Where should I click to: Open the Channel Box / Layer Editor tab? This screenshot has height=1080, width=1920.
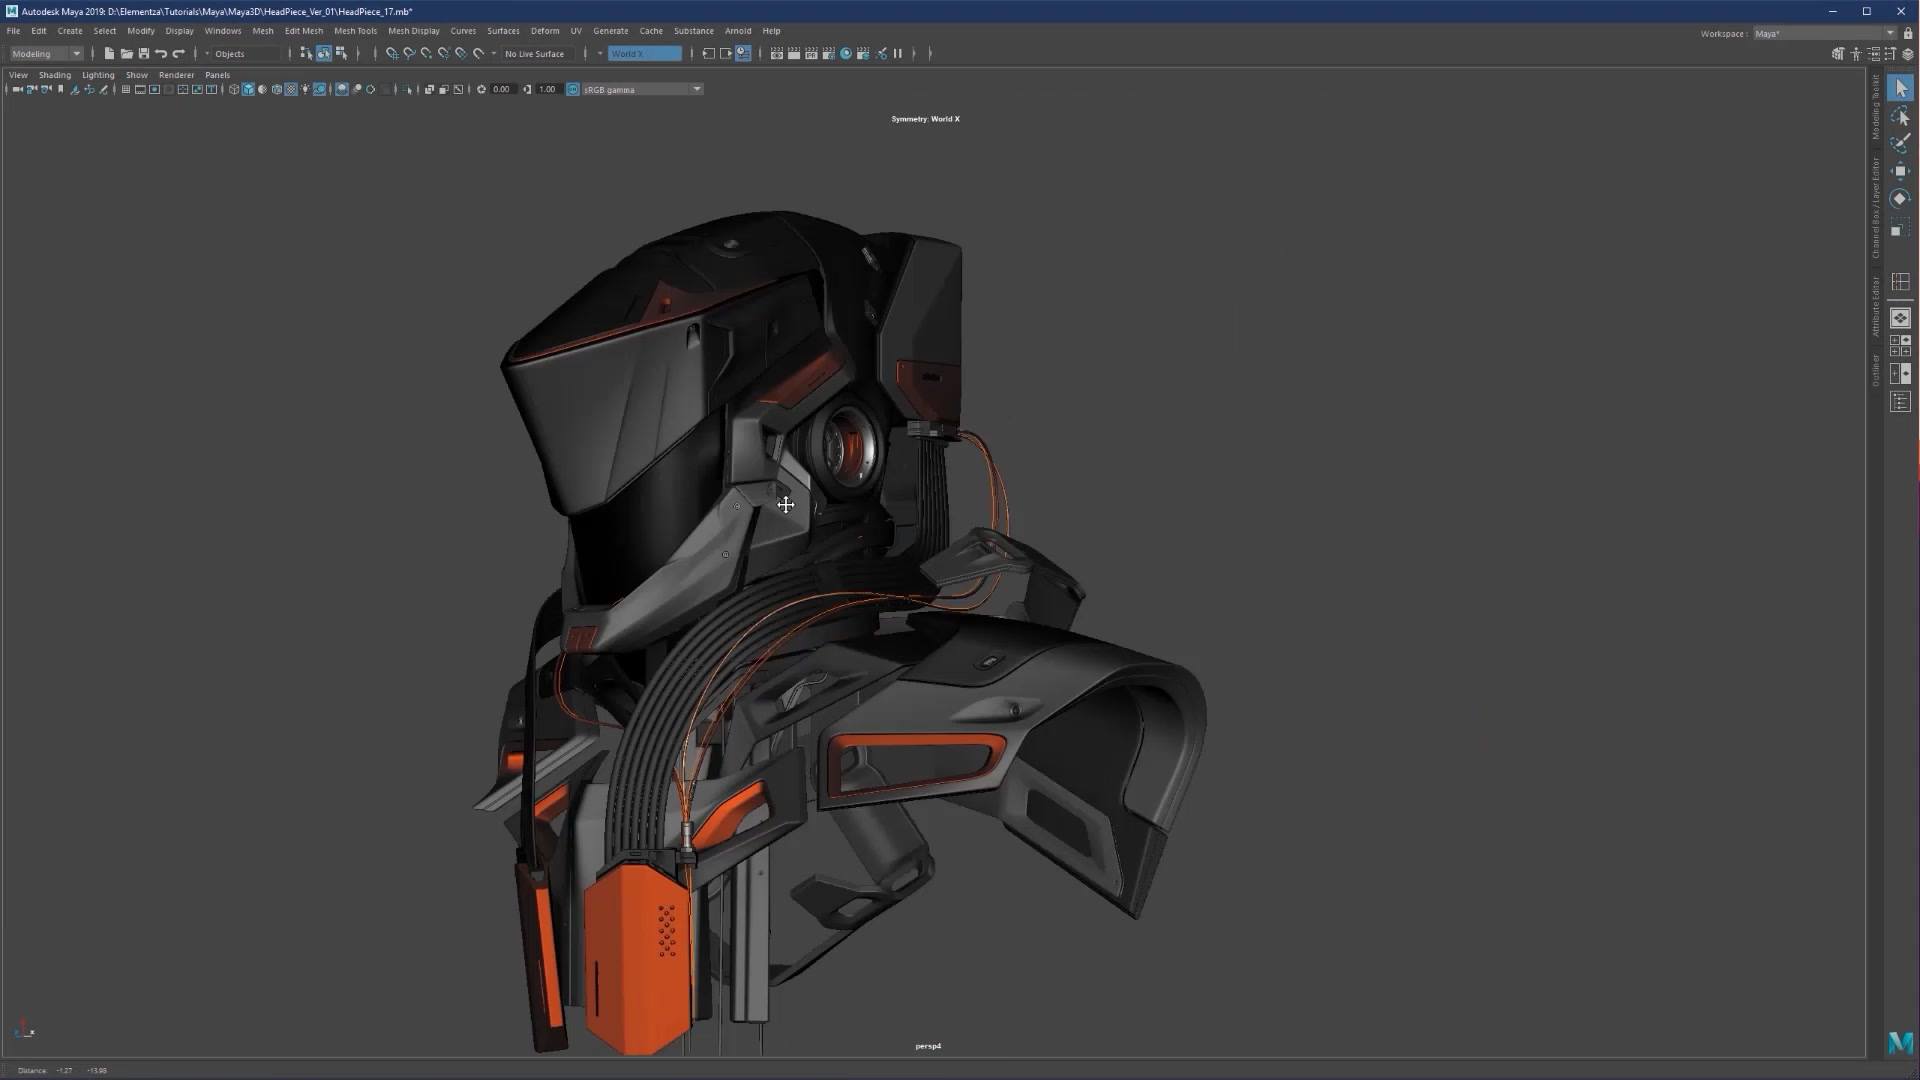tap(1876, 207)
